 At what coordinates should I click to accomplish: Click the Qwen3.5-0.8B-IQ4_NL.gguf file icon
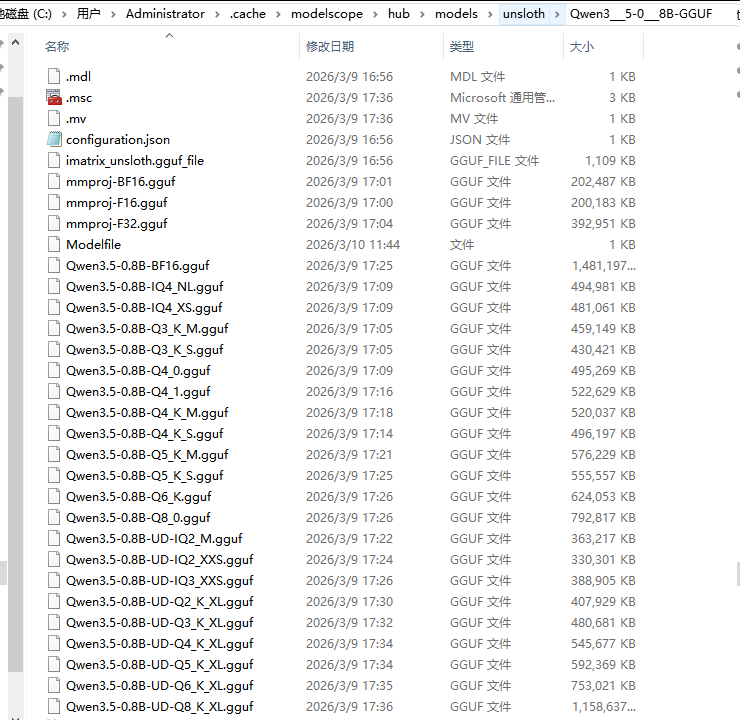click(x=54, y=286)
